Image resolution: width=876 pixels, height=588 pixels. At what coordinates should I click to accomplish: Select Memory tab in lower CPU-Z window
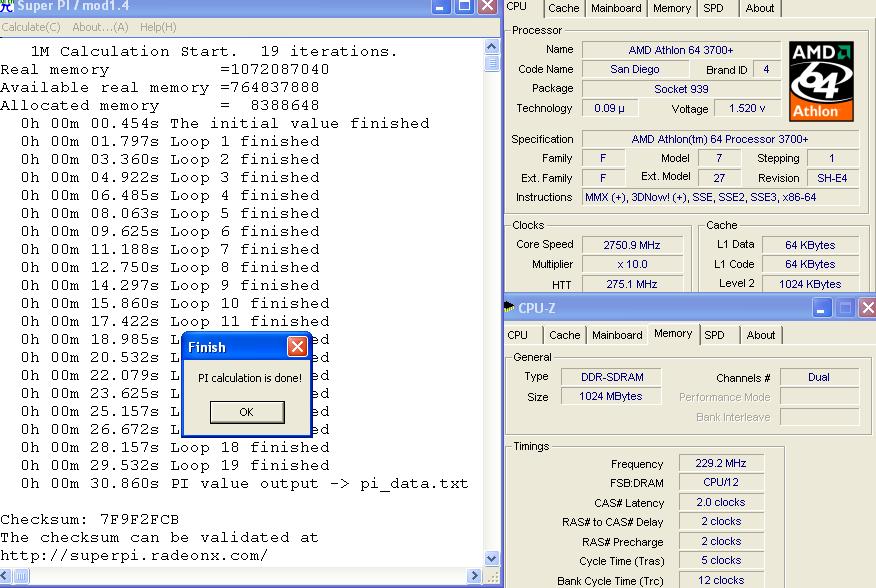(673, 334)
